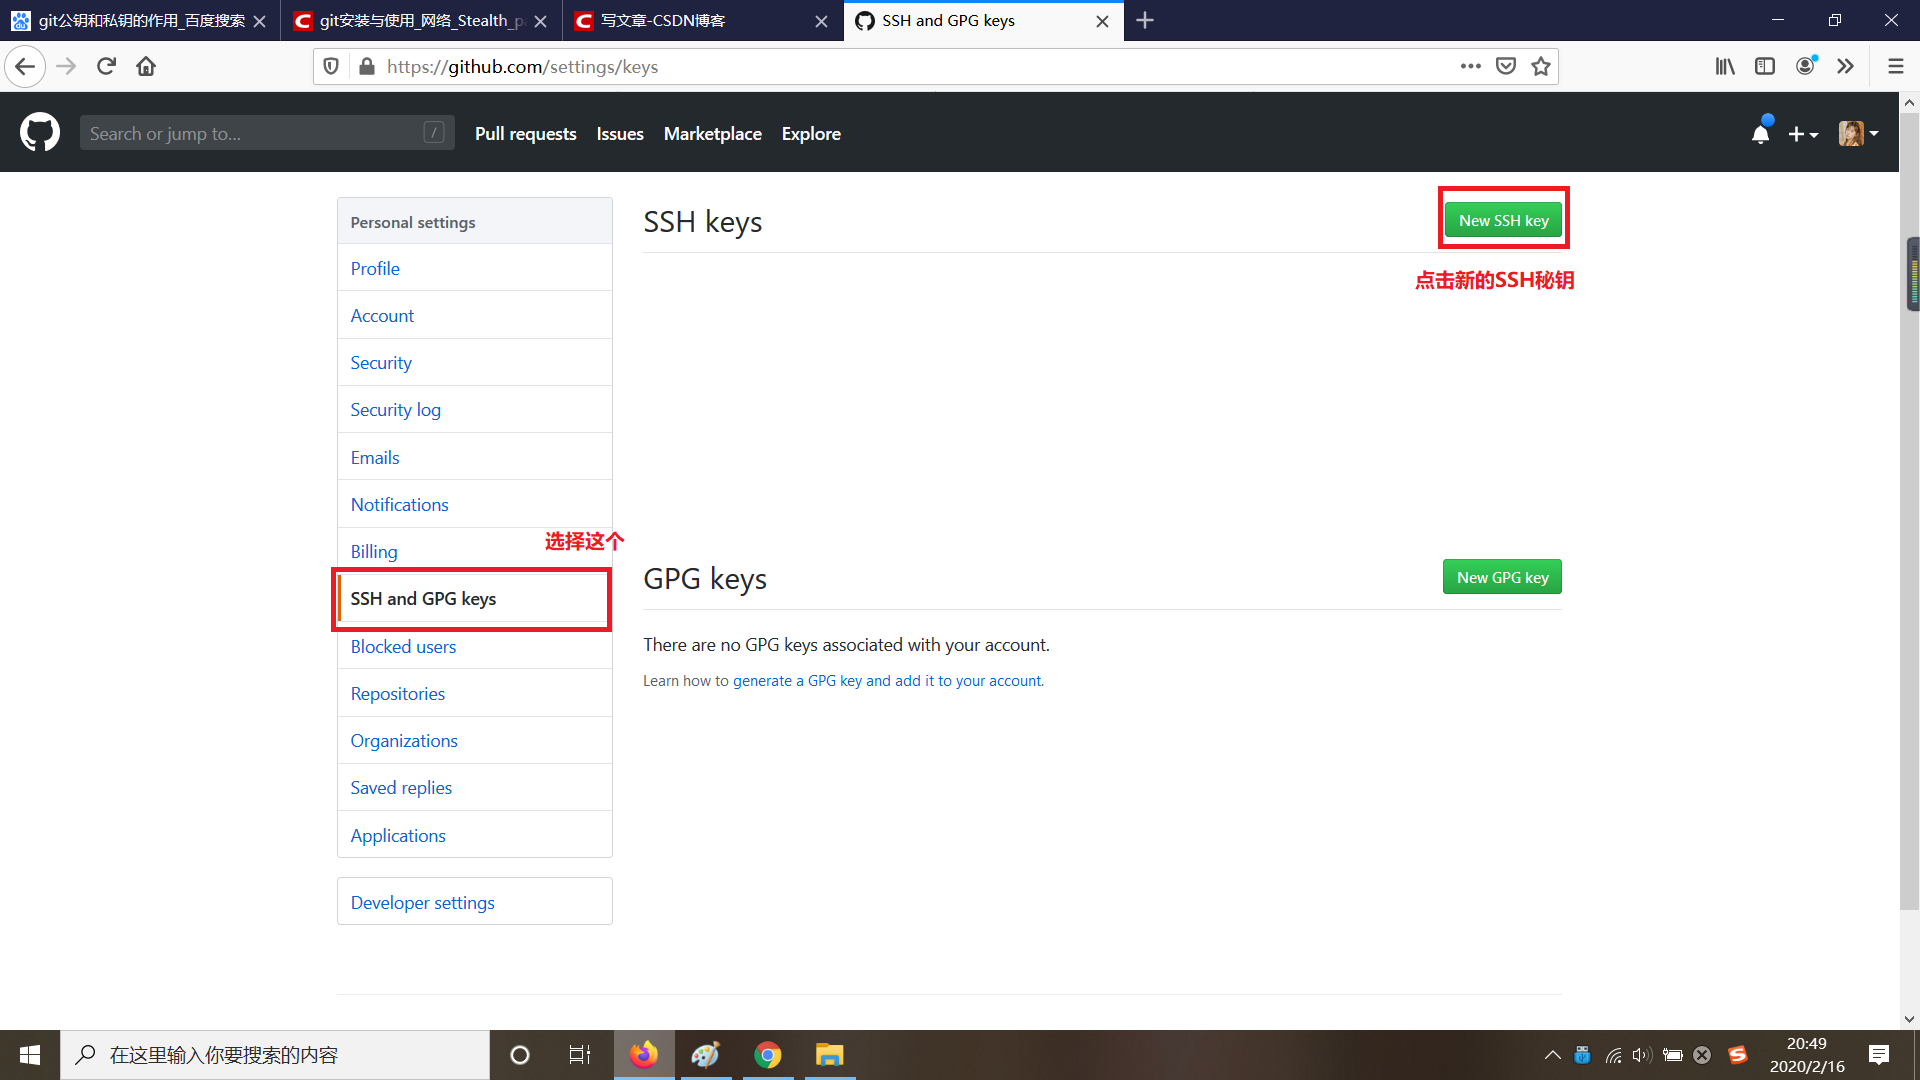Viewport: 1920px width, 1080px height.
Task: Open GitHub notifications bell
Action: click(x=1761, y=133)
